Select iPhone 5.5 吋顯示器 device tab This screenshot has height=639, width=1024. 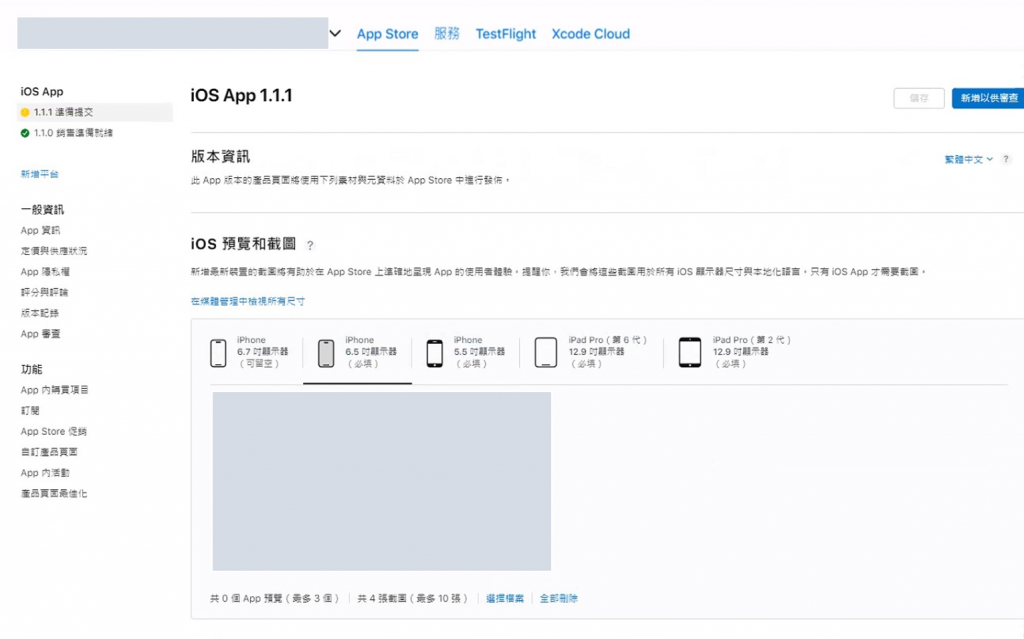(x=466, y=352)
